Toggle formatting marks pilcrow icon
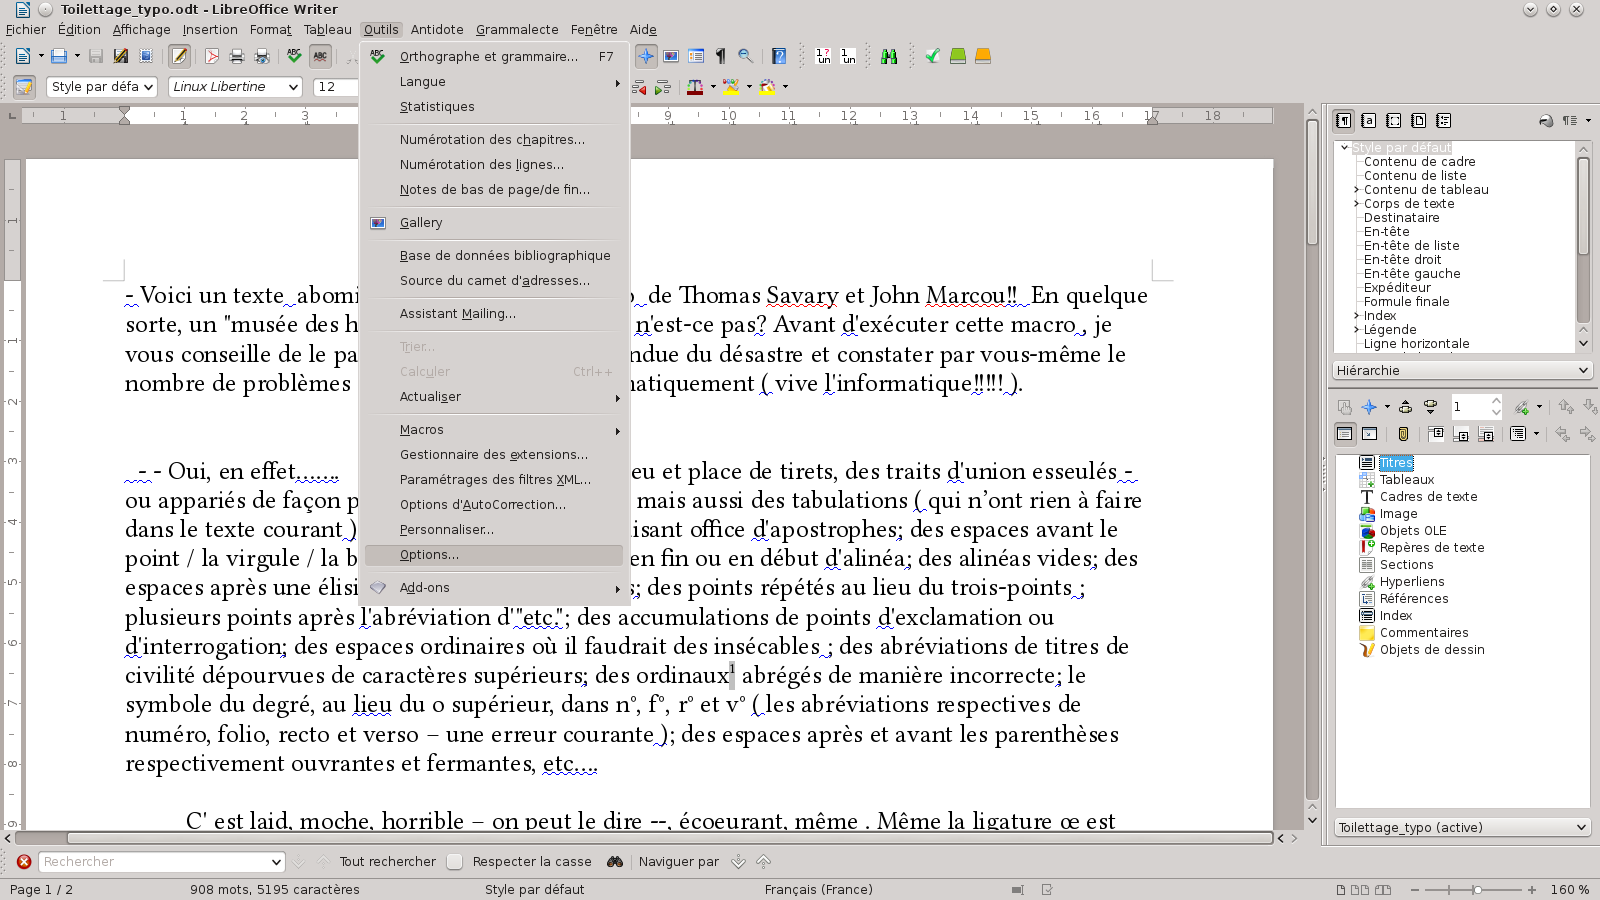Screen dimensions: 1600x900 [x=720, y=56]
